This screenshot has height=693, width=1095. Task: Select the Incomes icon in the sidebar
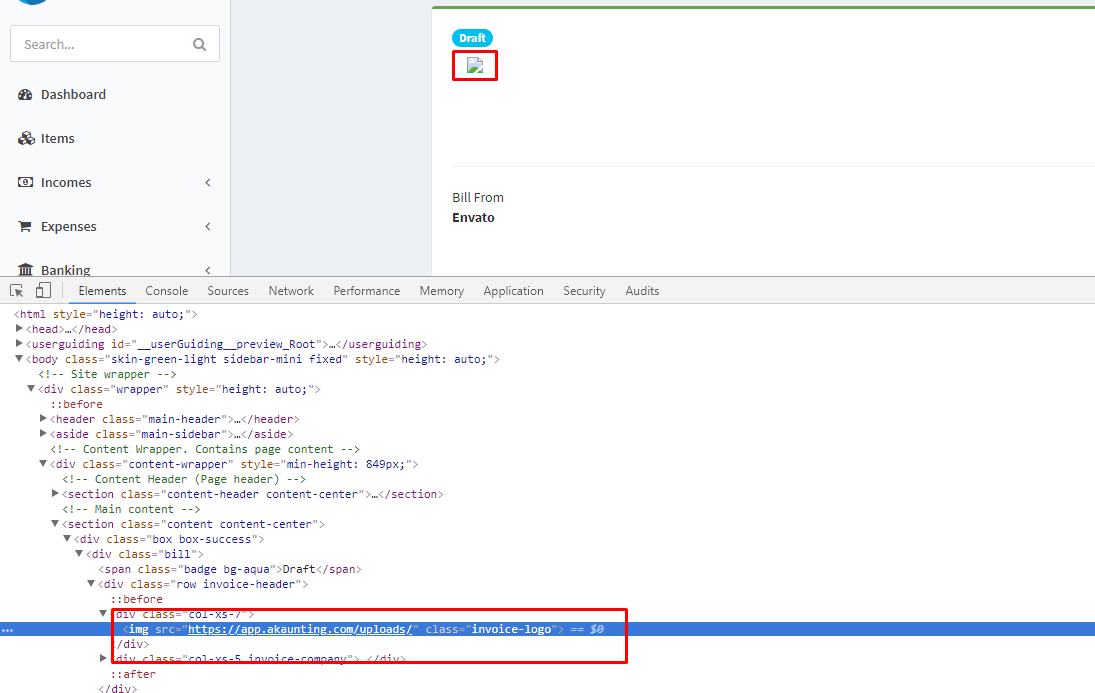(25, 182)
